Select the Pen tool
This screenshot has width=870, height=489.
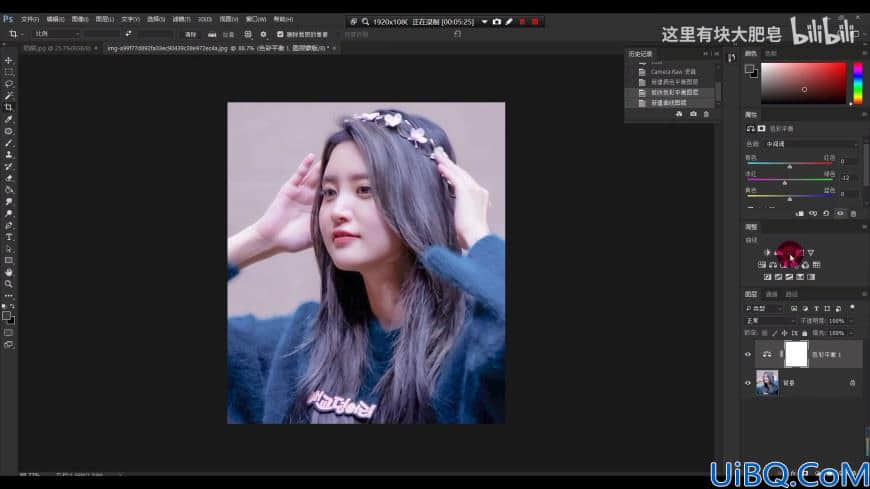coord(8,225)
